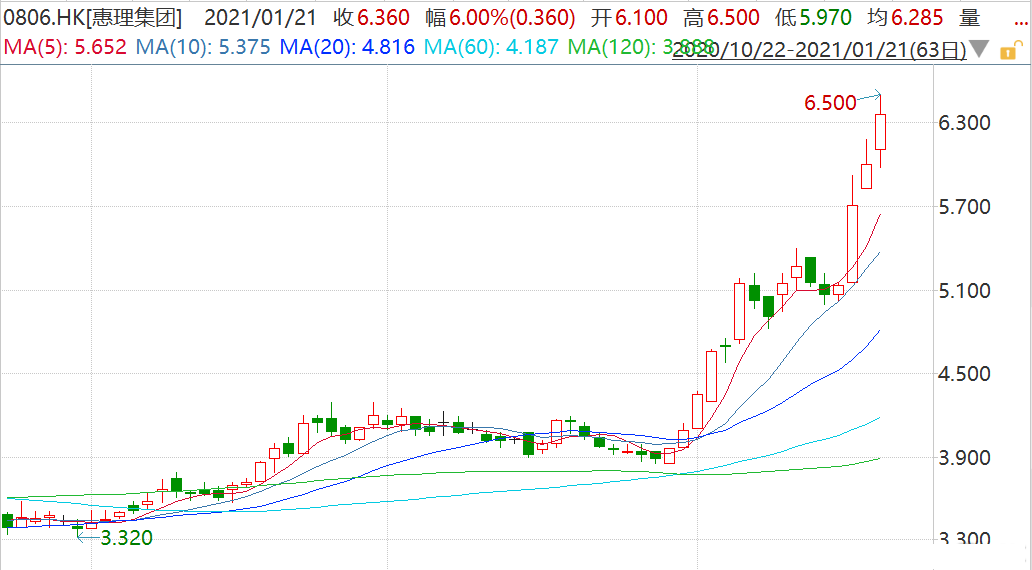Image resolution: width=1032 pixels, height=570 pixels.
Task: Click the 6.300 price axis label
Action: coord(966,122)
